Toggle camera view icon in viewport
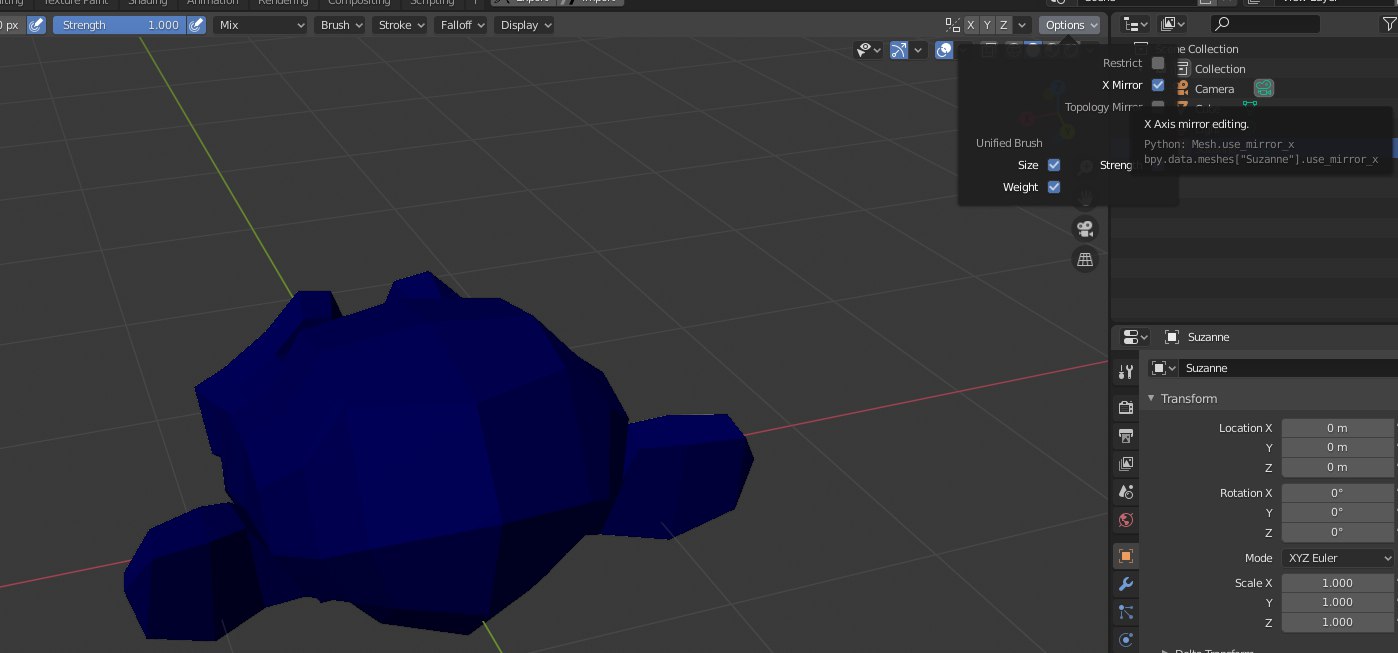1398x653 pixels. pos(1085,228)
